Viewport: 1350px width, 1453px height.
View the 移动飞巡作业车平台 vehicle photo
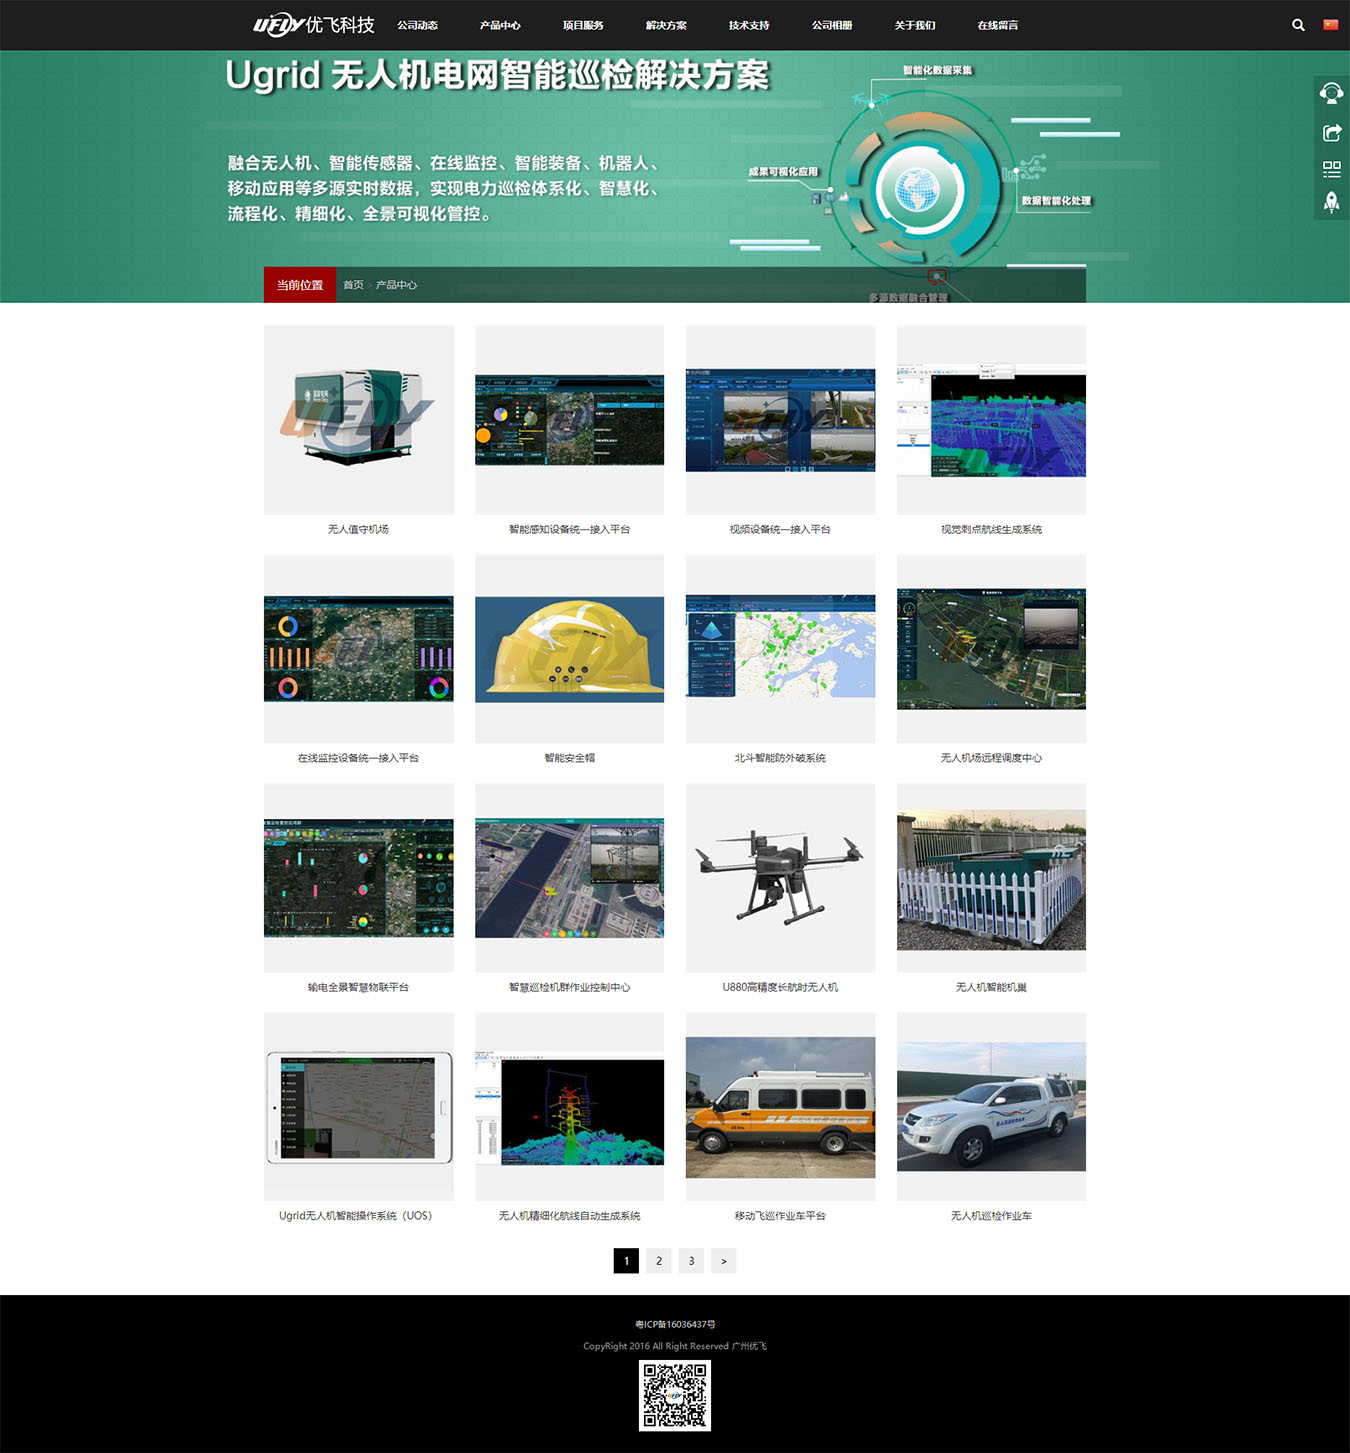click(x=780, y=1107)
